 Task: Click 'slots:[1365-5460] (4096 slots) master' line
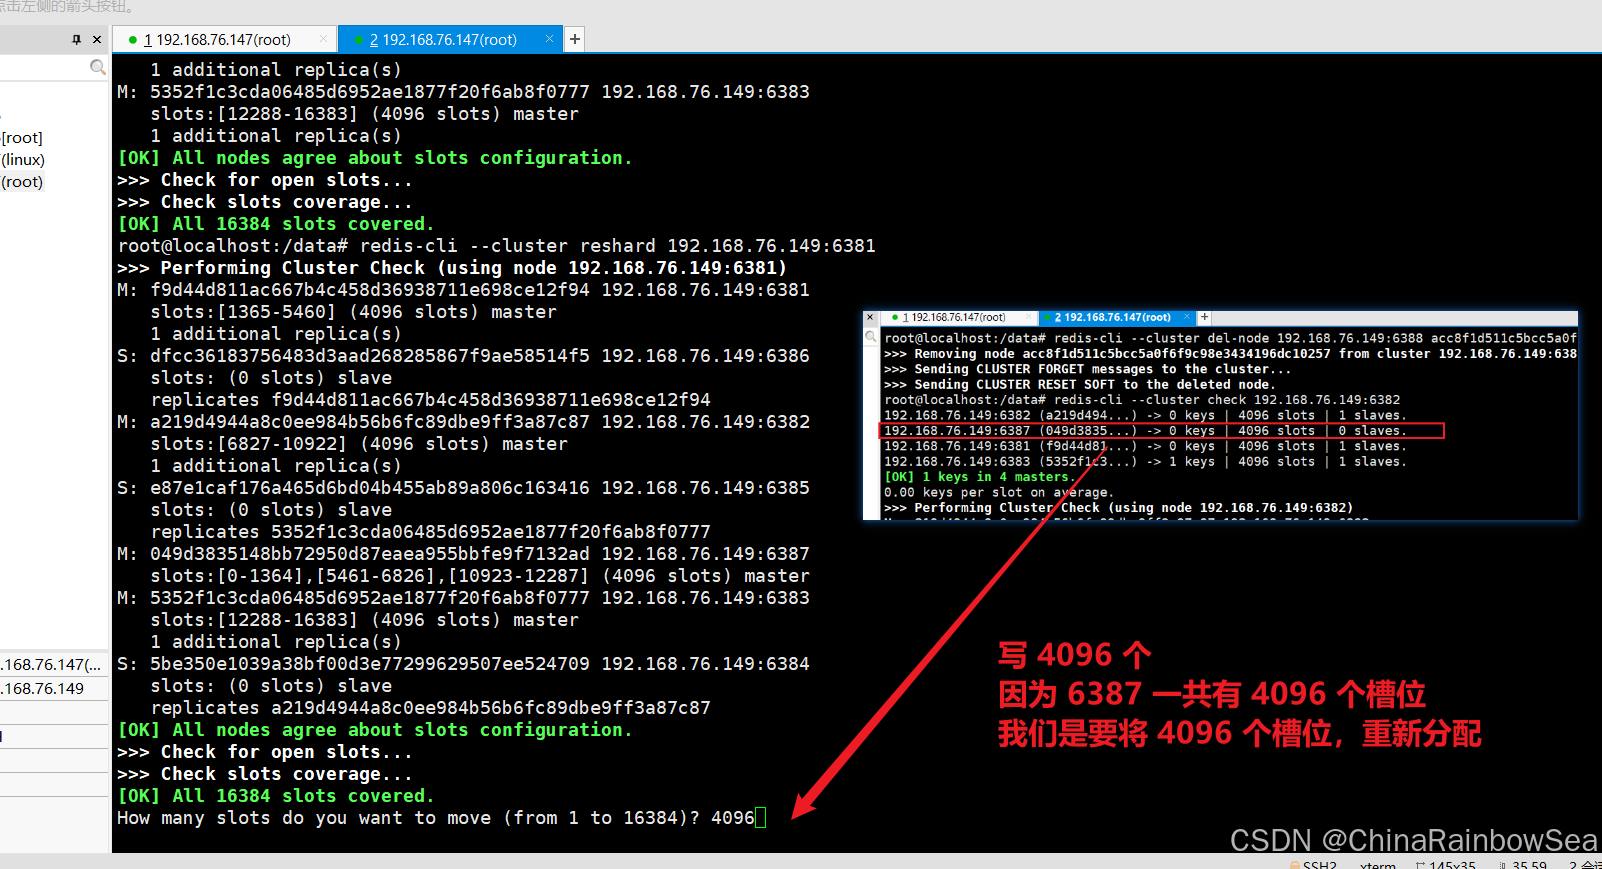point(353,312)
